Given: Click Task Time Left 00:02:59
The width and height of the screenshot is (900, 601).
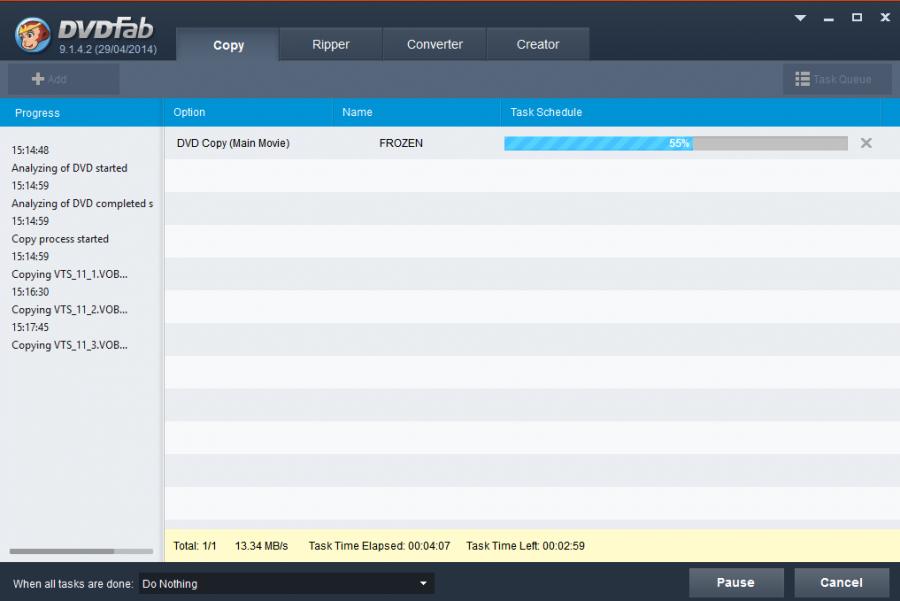Looking at the screenshot, I should (x=525, y=546).
